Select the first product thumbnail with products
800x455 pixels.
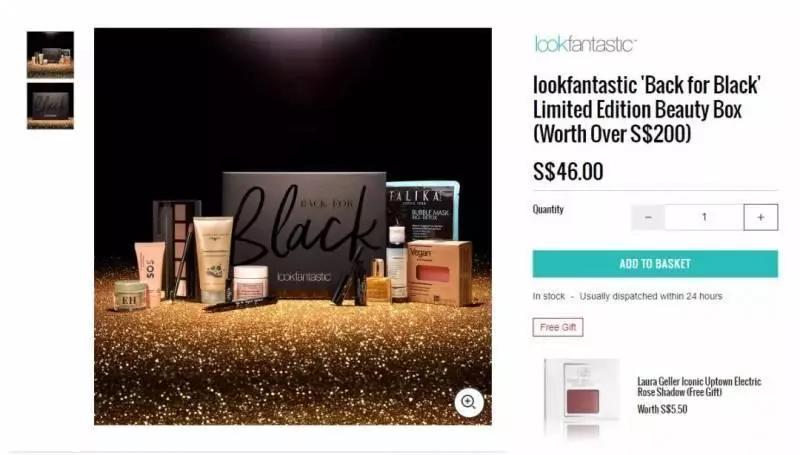pyautogui.click(x=50, y=55)
